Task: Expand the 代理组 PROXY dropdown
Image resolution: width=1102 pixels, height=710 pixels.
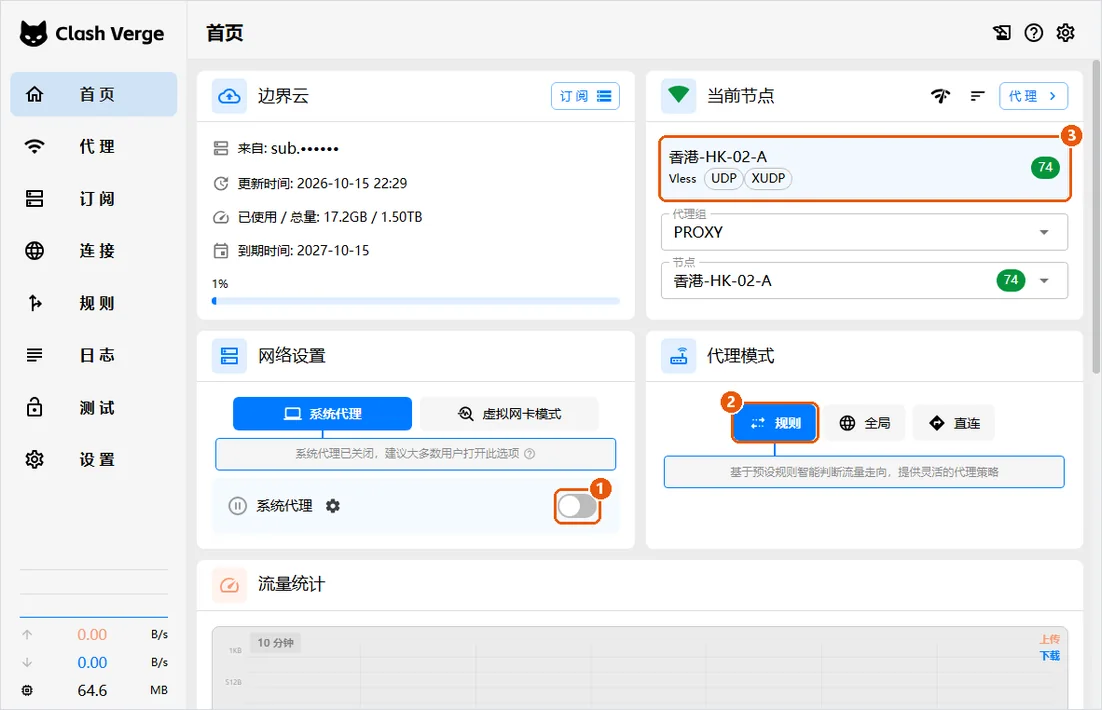Action: [864, 232]
